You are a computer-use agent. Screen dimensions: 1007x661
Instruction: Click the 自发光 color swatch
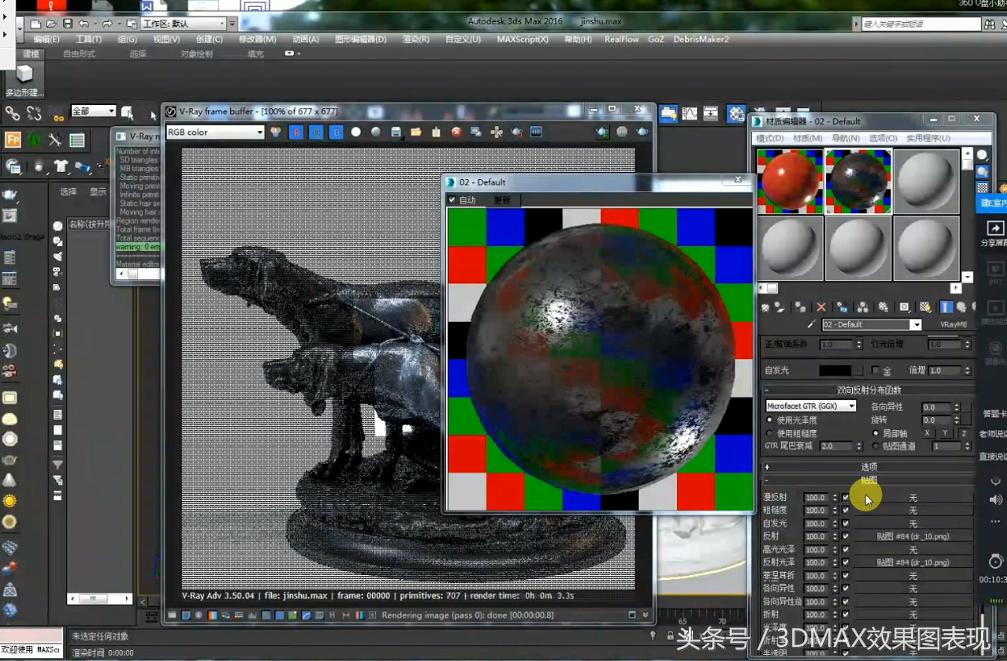click(x=835, y=368)
